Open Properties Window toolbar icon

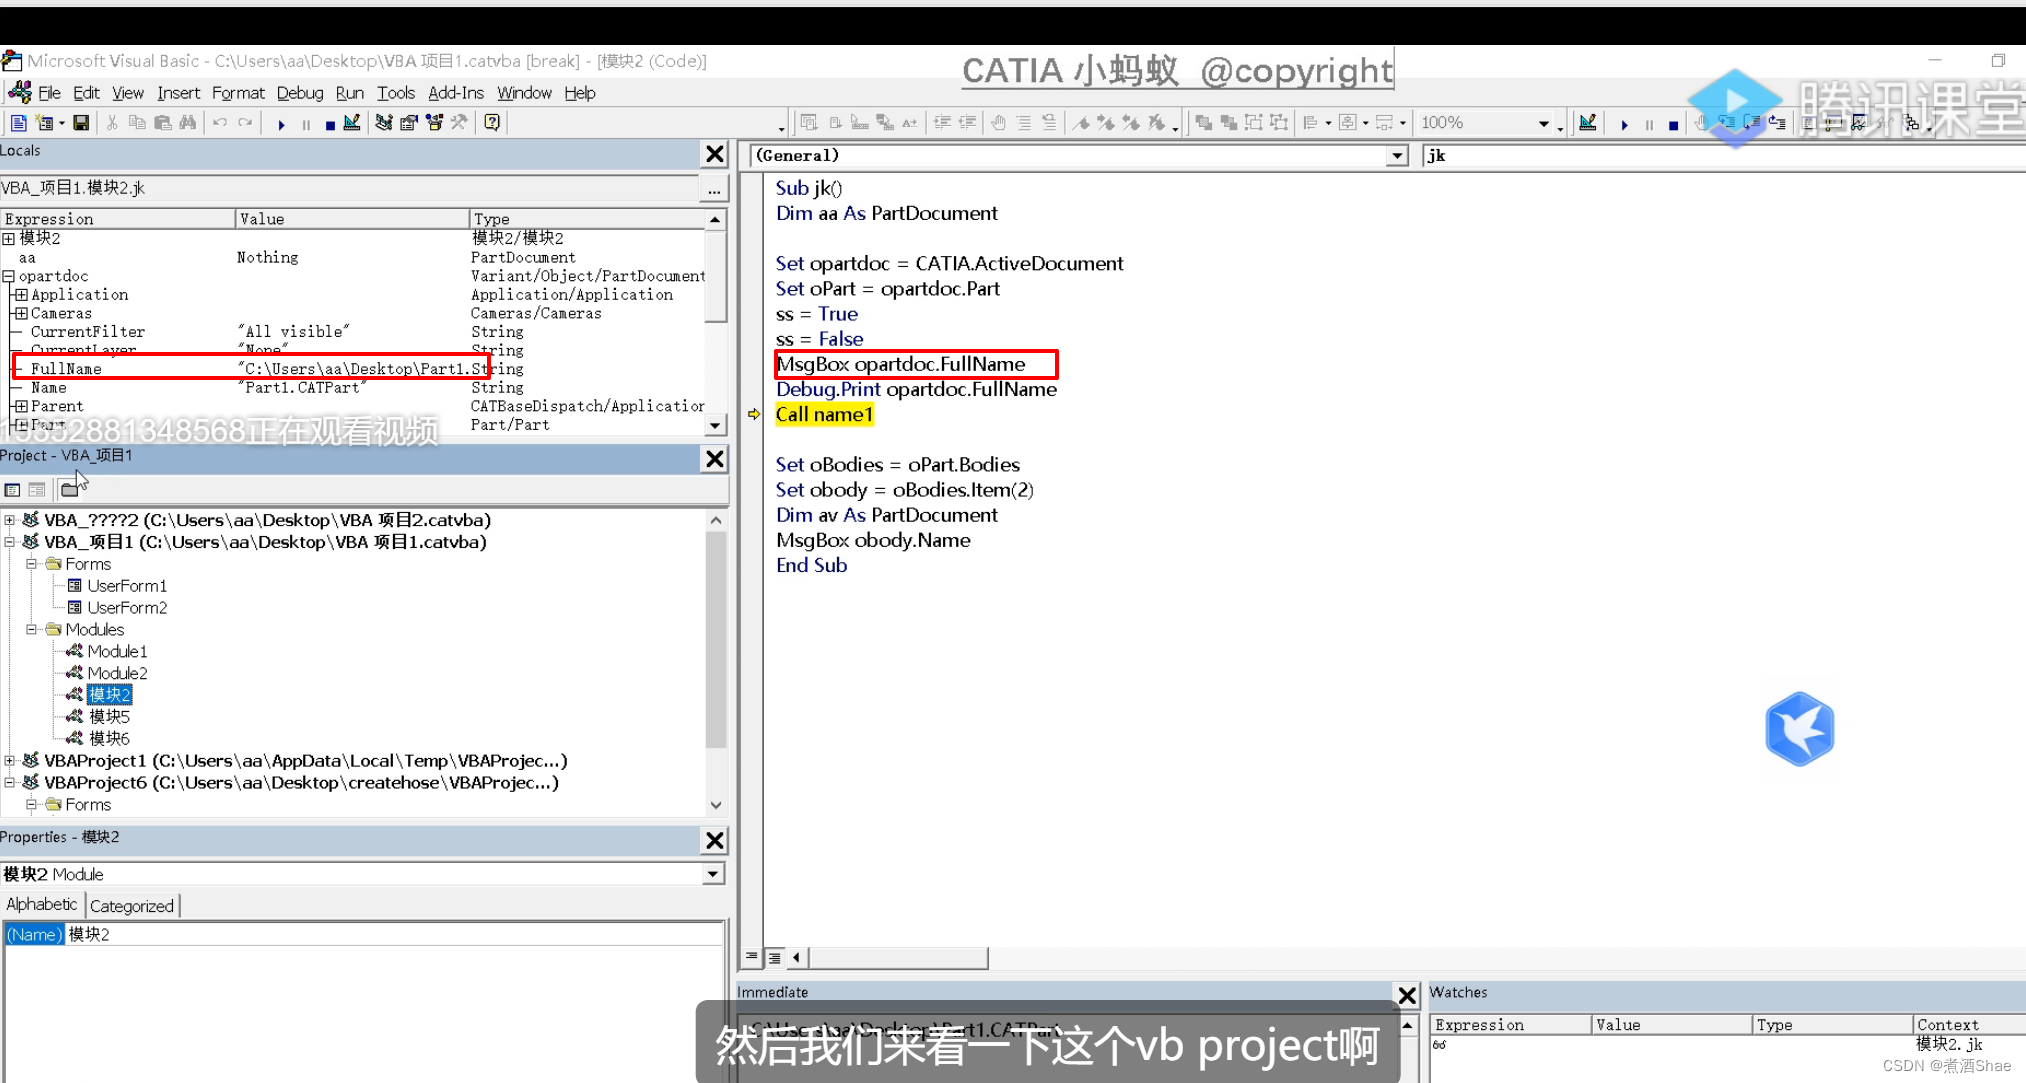pyautogui.click(x=409, y=123)
